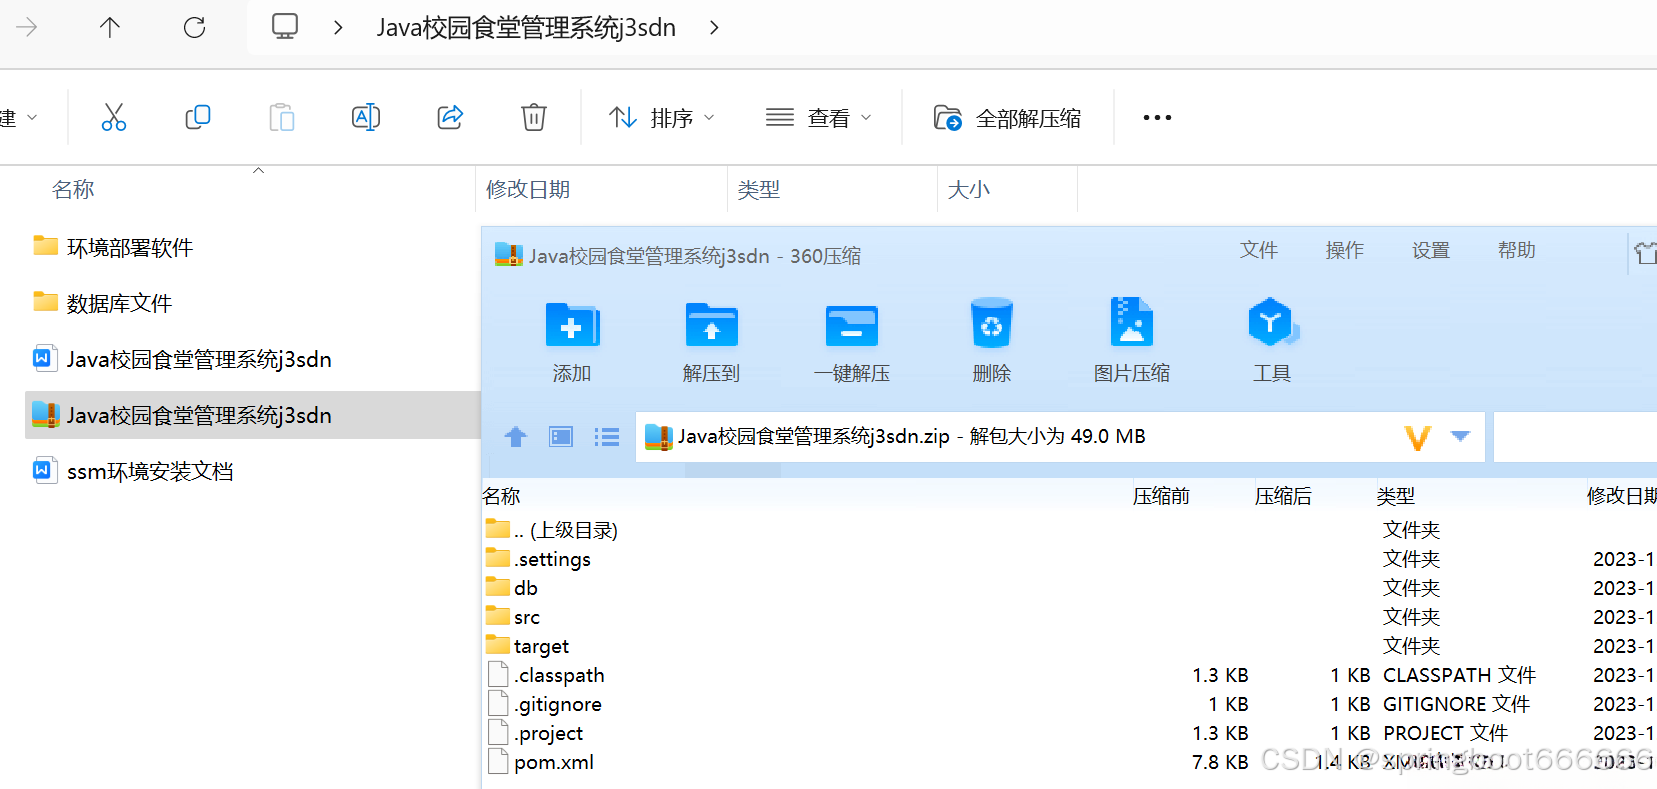
Task: Click the This PC monitor icon in address bar
Action: point(285,26)
